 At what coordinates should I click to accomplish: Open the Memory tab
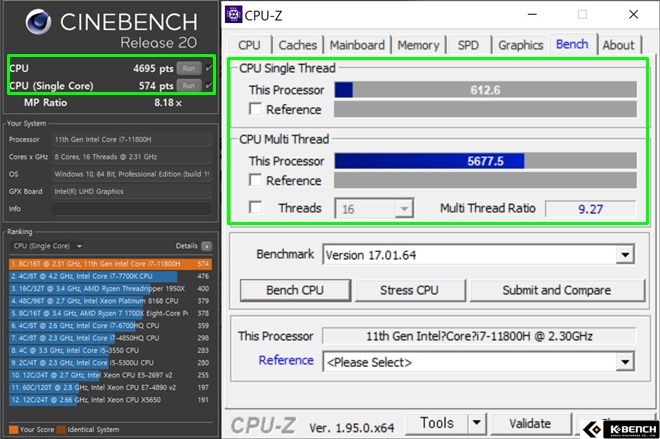[418, 45]
